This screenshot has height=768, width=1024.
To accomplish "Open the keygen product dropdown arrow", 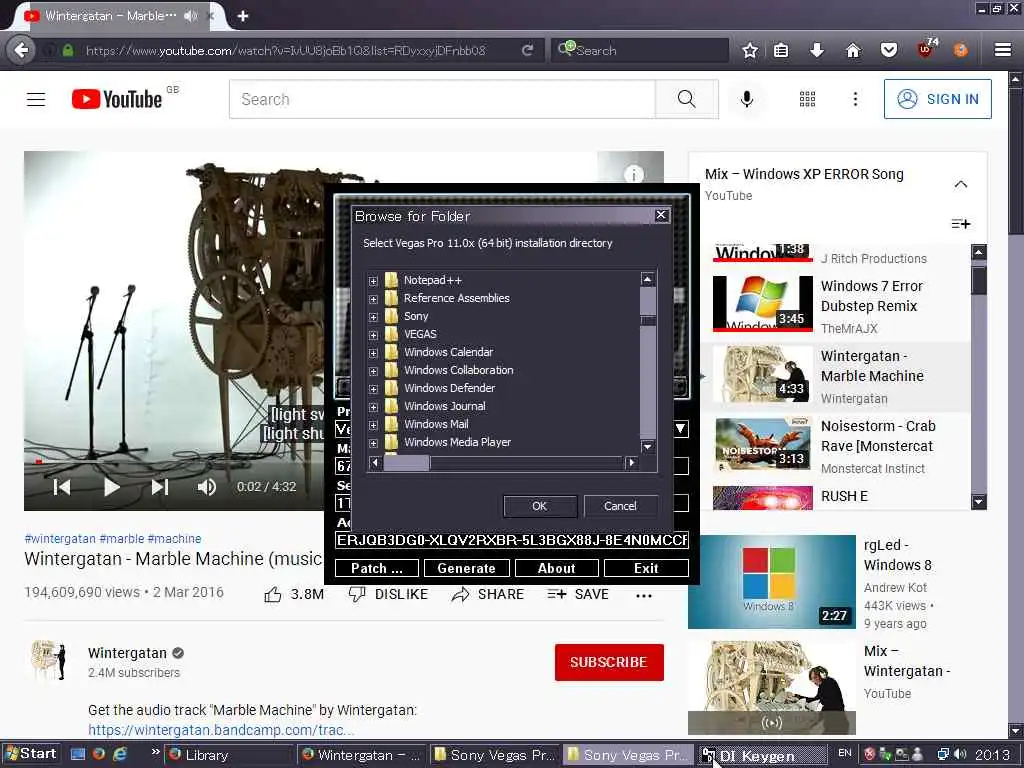I will point(680,428).
